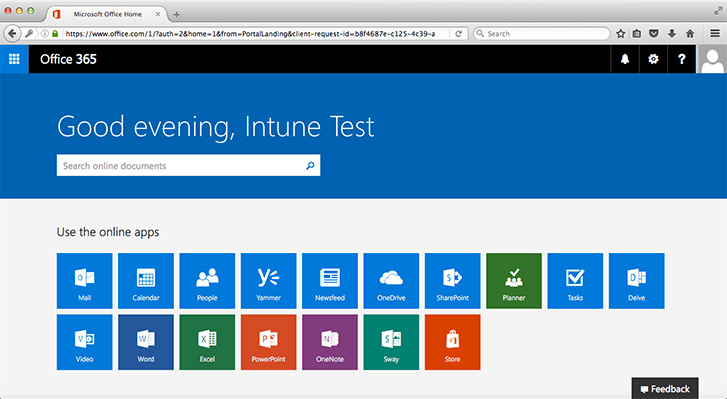
Task: Launch Word Online tile
Action: click(146, 342)
